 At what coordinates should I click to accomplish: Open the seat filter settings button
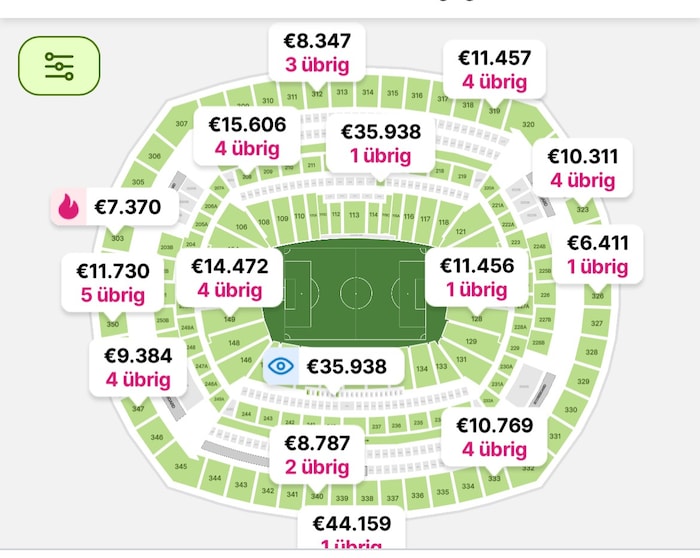59,66
